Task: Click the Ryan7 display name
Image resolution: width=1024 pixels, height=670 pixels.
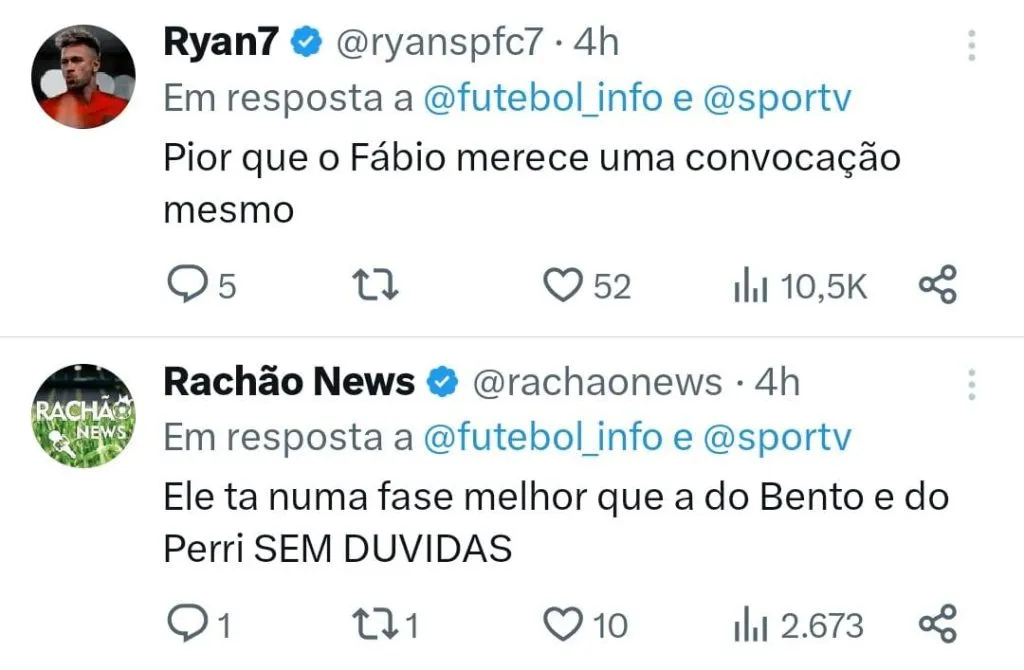Action: point(222,42)
